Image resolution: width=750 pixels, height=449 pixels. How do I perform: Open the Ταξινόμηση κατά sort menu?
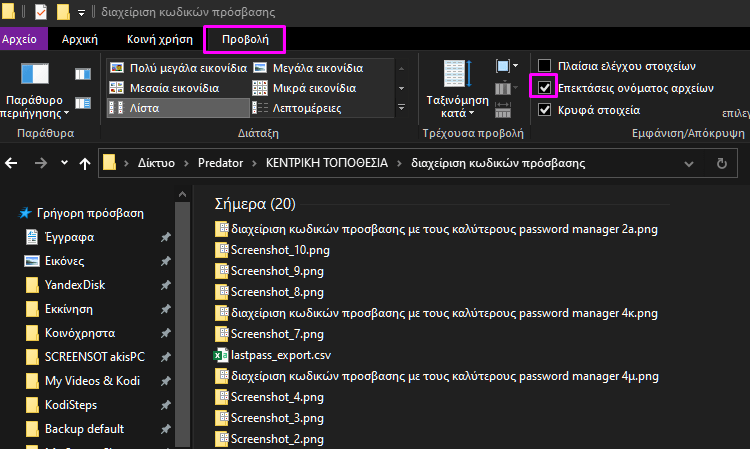[x=457, y=89]
